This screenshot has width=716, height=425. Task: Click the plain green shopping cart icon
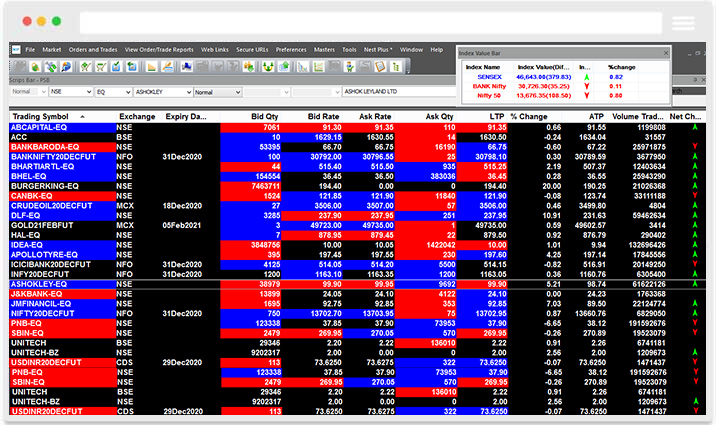click(101, 67)
